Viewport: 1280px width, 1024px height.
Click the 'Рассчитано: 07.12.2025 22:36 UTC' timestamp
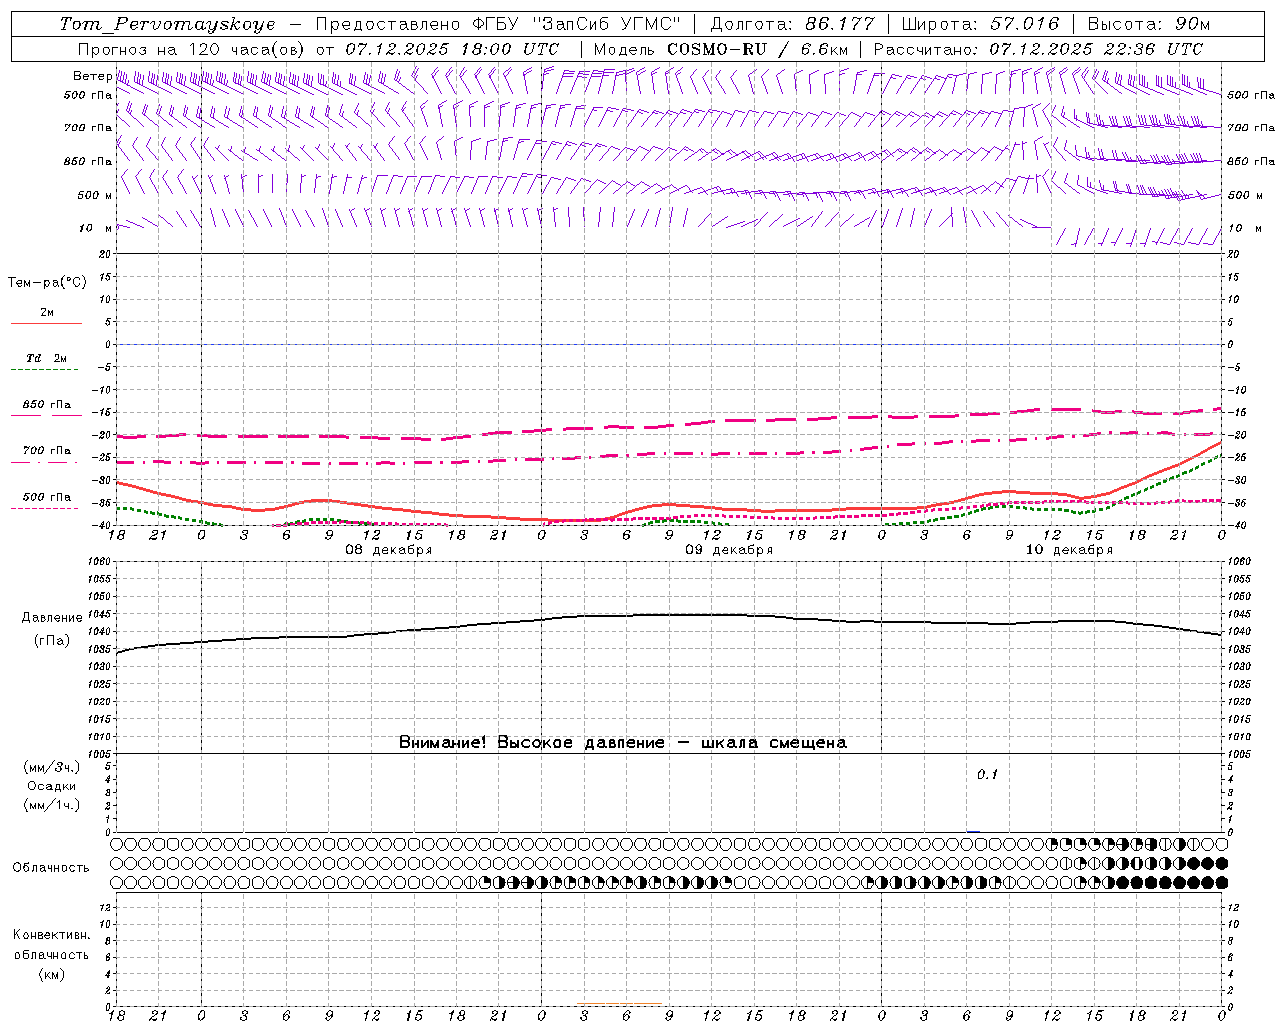(1038, 49)
